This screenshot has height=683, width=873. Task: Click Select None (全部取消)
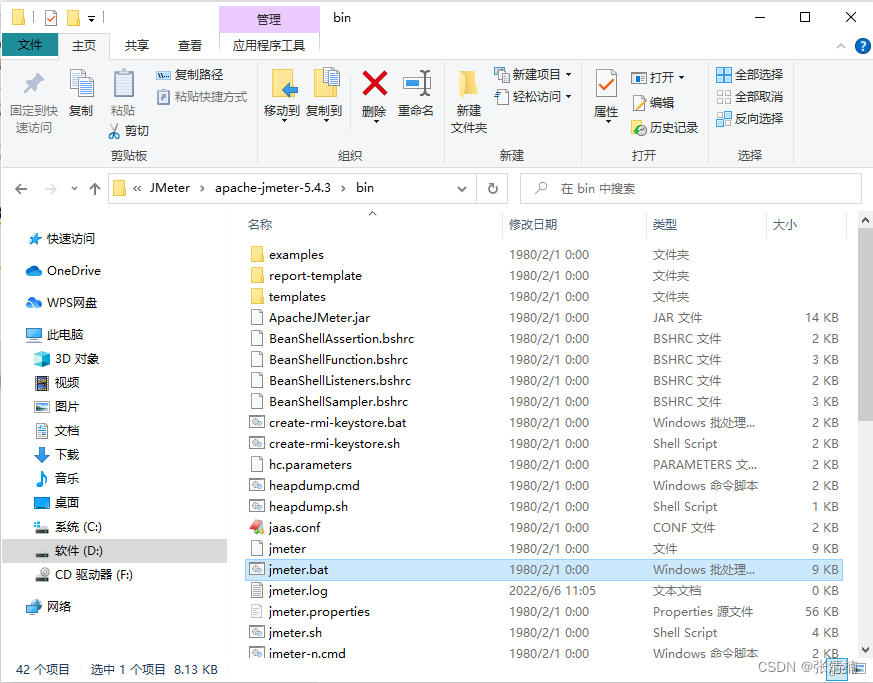pos(749,97)
